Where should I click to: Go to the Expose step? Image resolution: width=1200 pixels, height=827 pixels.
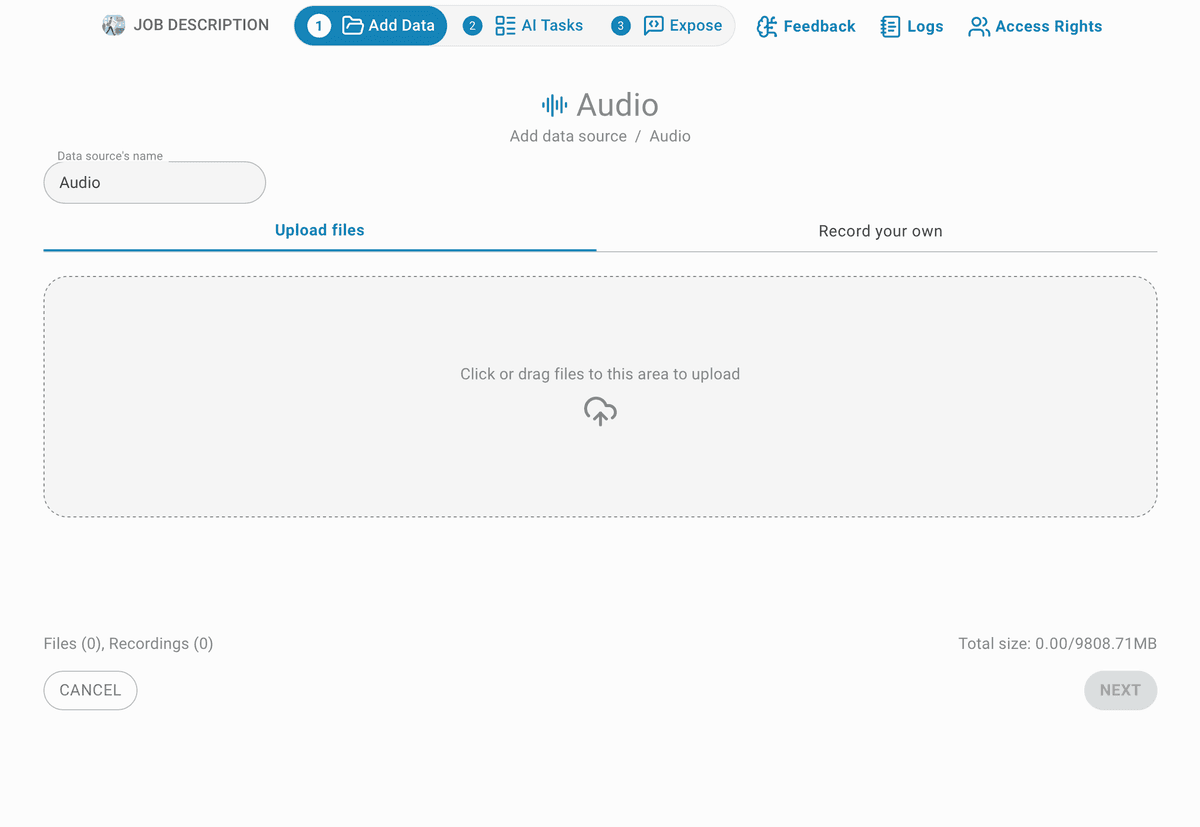667,26
